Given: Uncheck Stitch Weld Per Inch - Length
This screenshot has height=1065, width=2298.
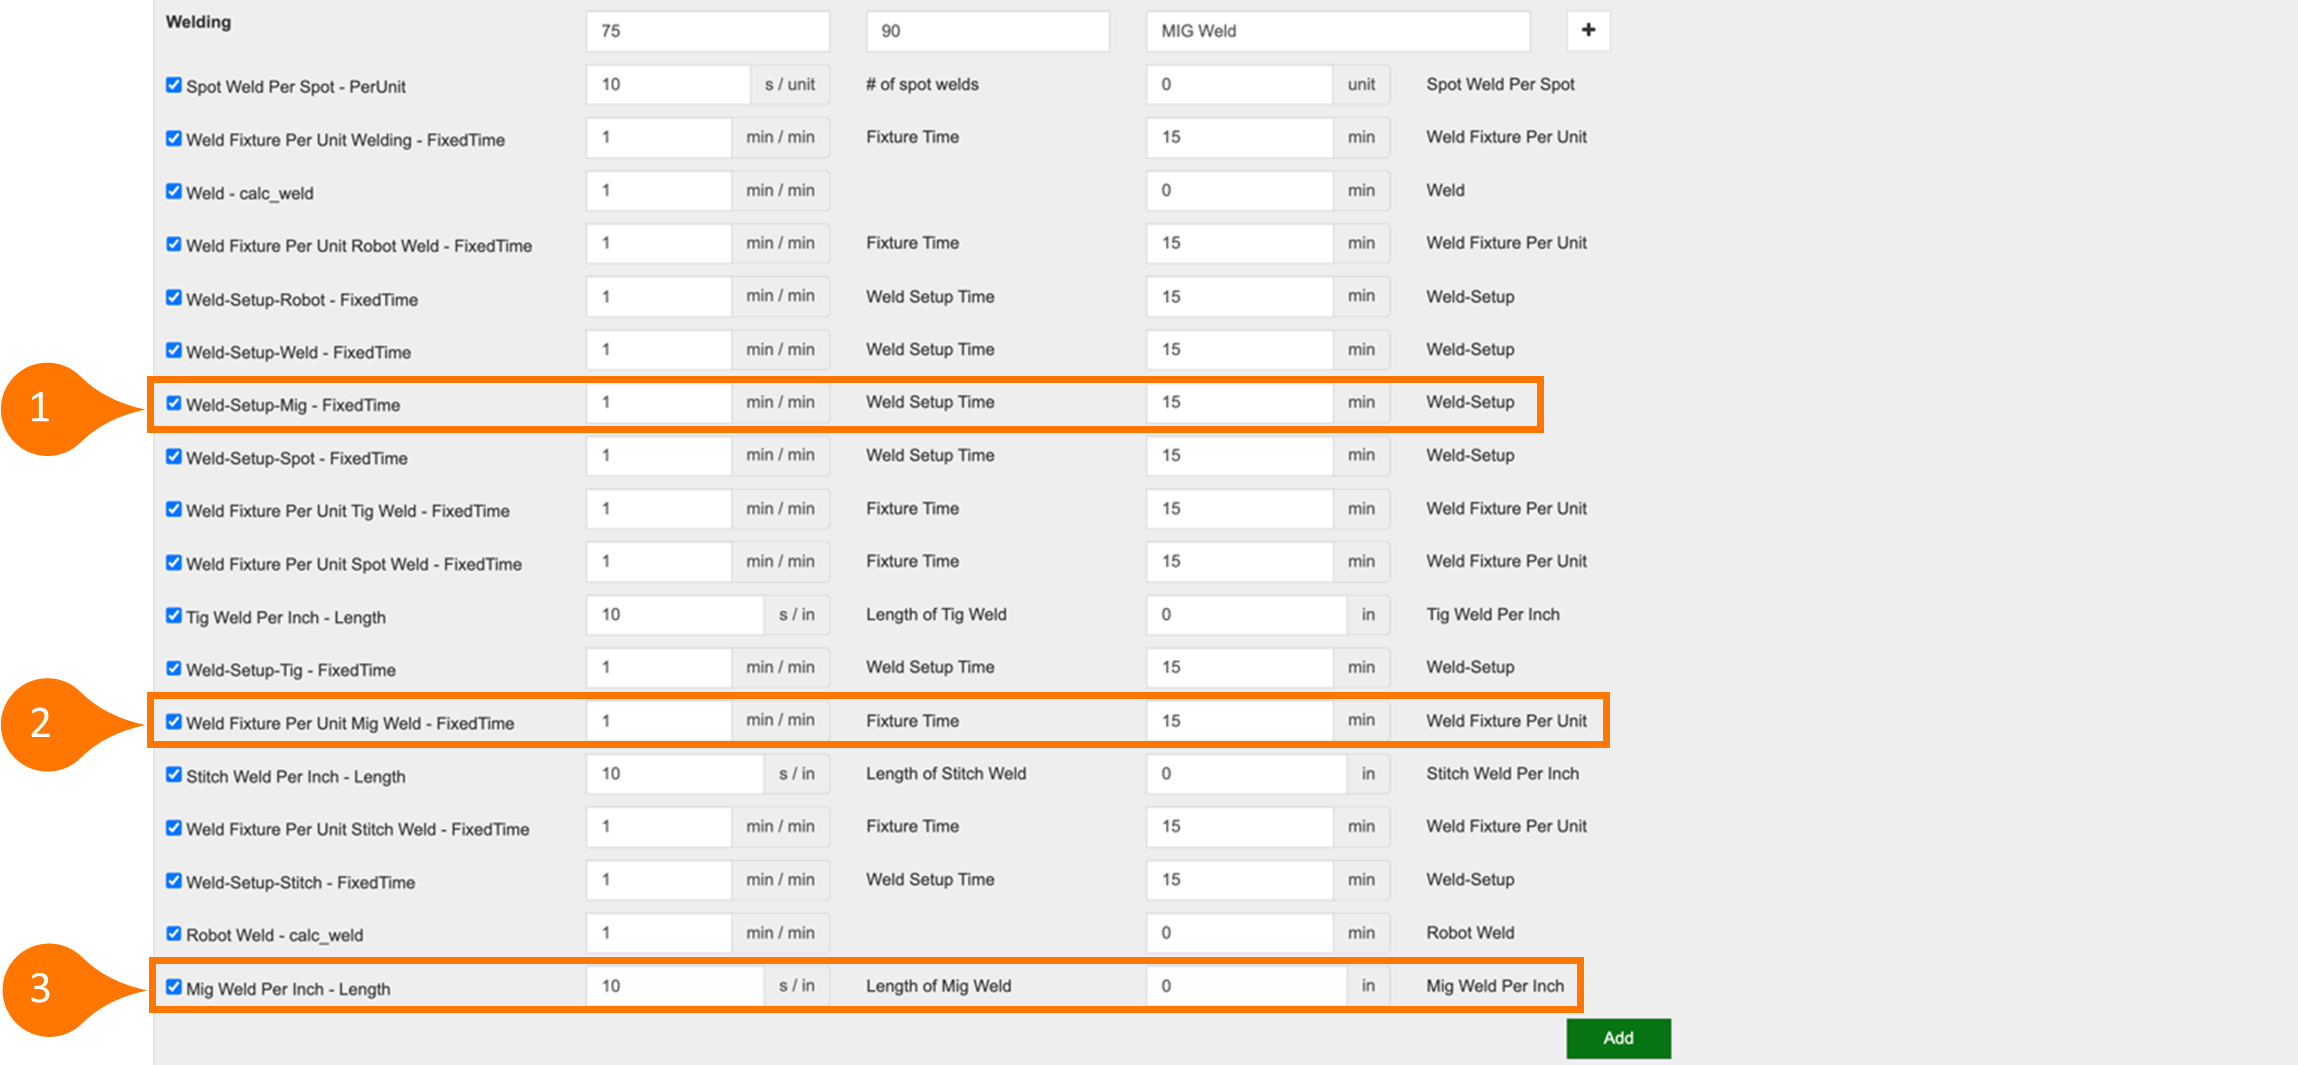Looking at the screenshot, I should [x=174, y=774].
